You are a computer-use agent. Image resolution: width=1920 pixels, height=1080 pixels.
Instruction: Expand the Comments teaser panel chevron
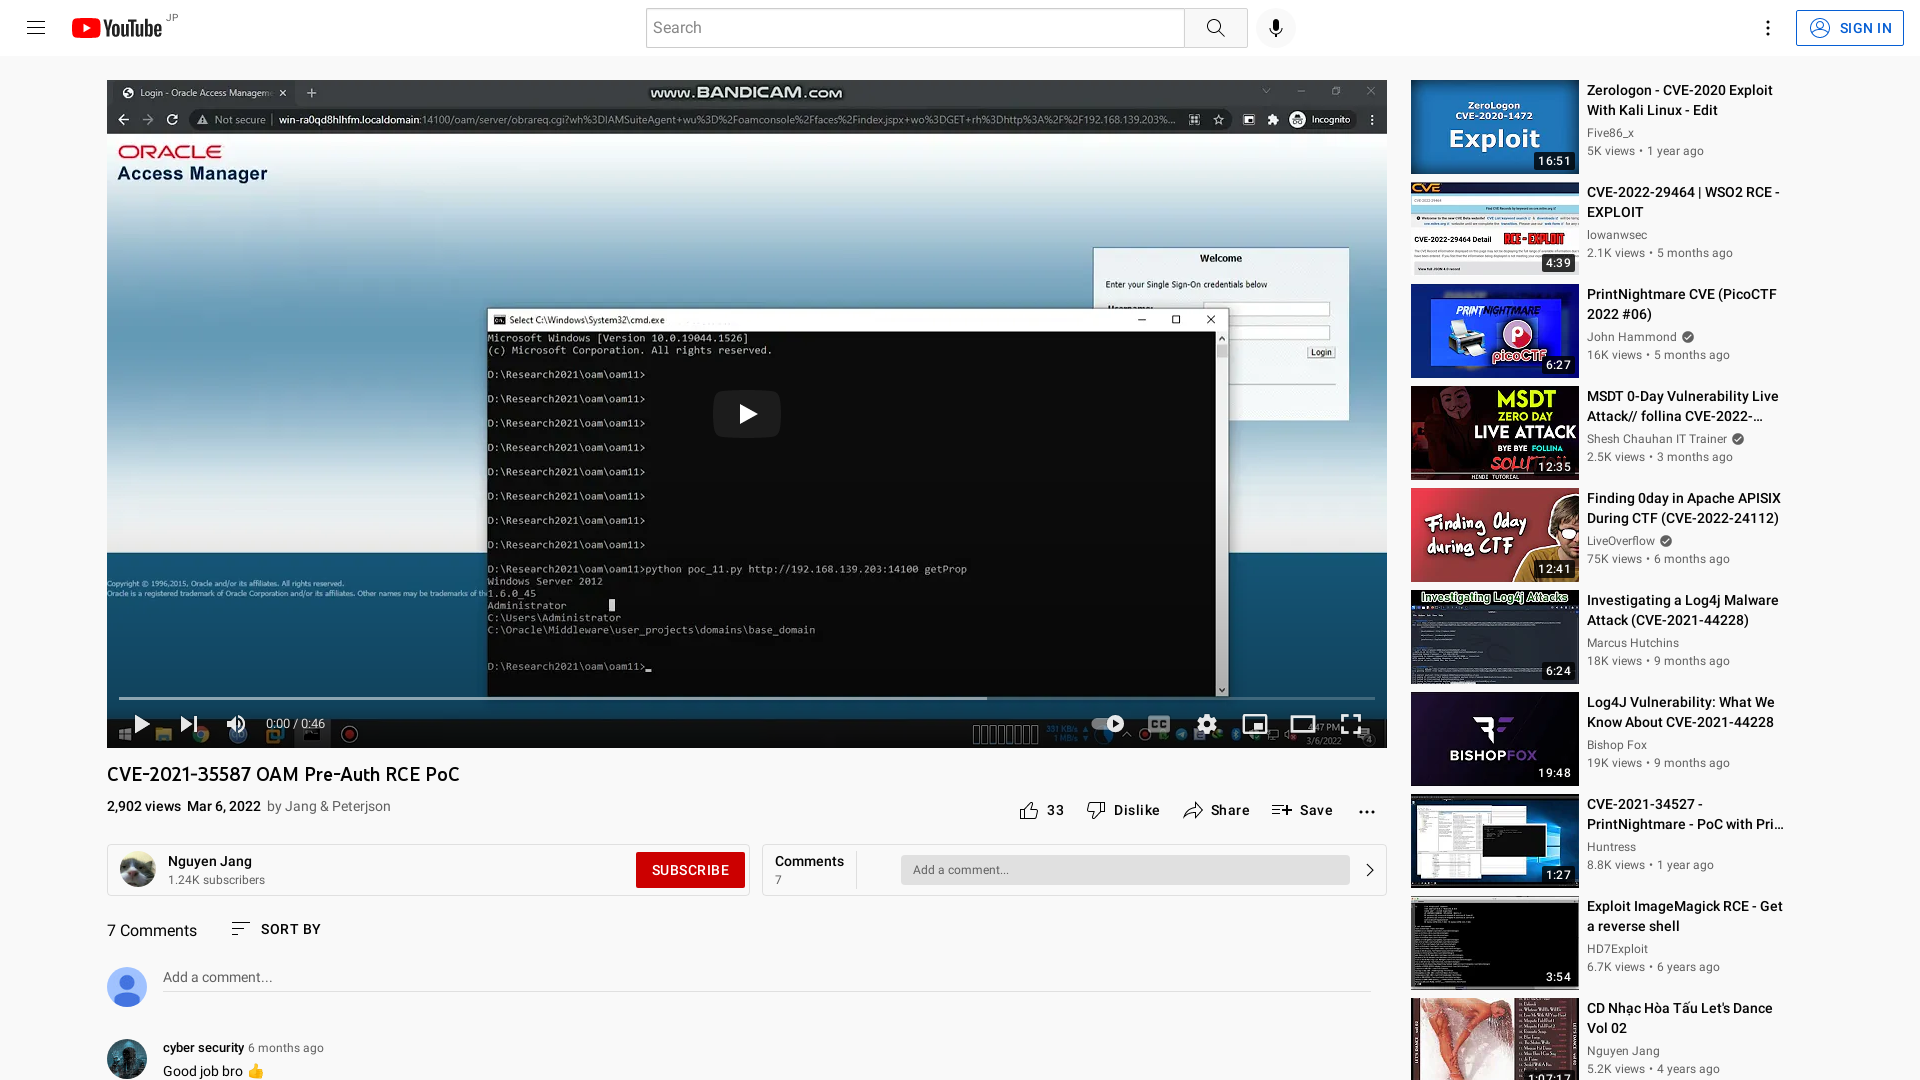pos(1369,870)
